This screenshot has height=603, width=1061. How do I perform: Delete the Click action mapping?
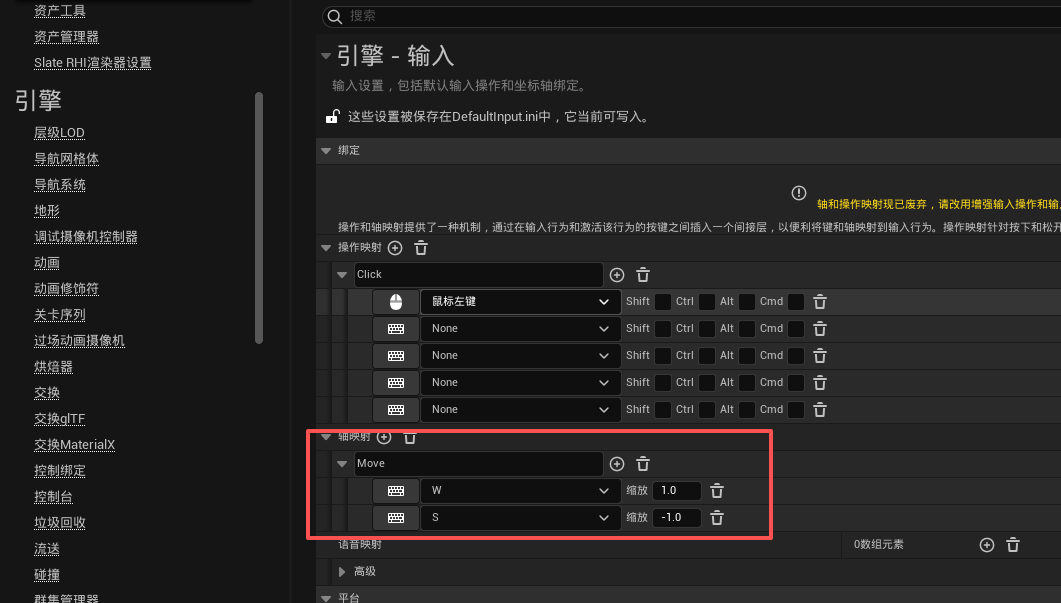(x=643, y=275)
